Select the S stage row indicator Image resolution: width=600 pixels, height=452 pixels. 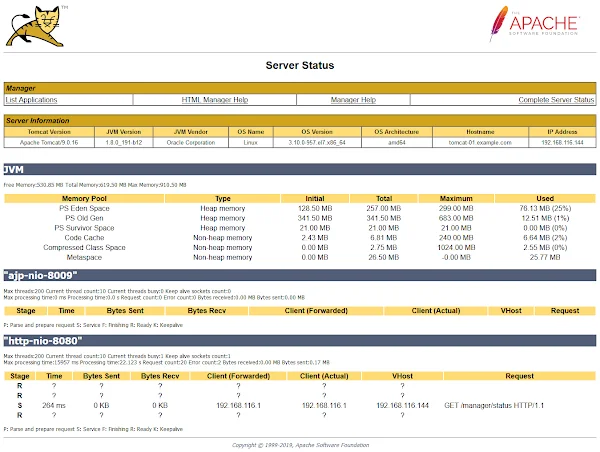[x=20, y=405]
